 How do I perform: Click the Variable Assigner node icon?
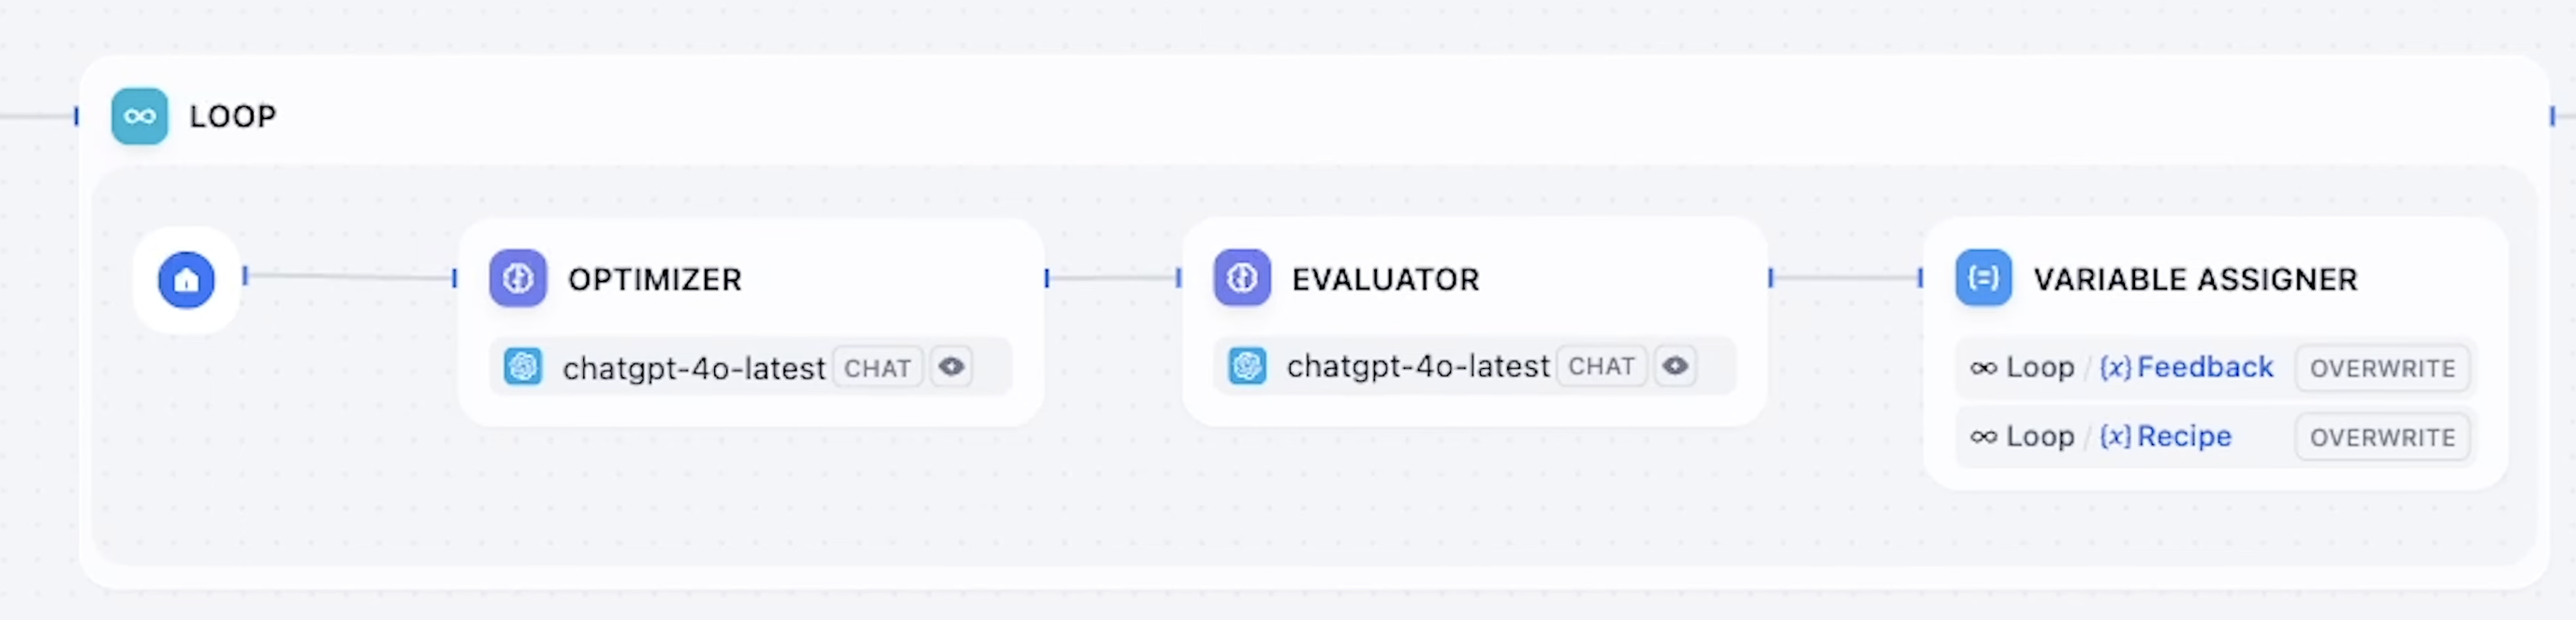(x=1984, y=278)
